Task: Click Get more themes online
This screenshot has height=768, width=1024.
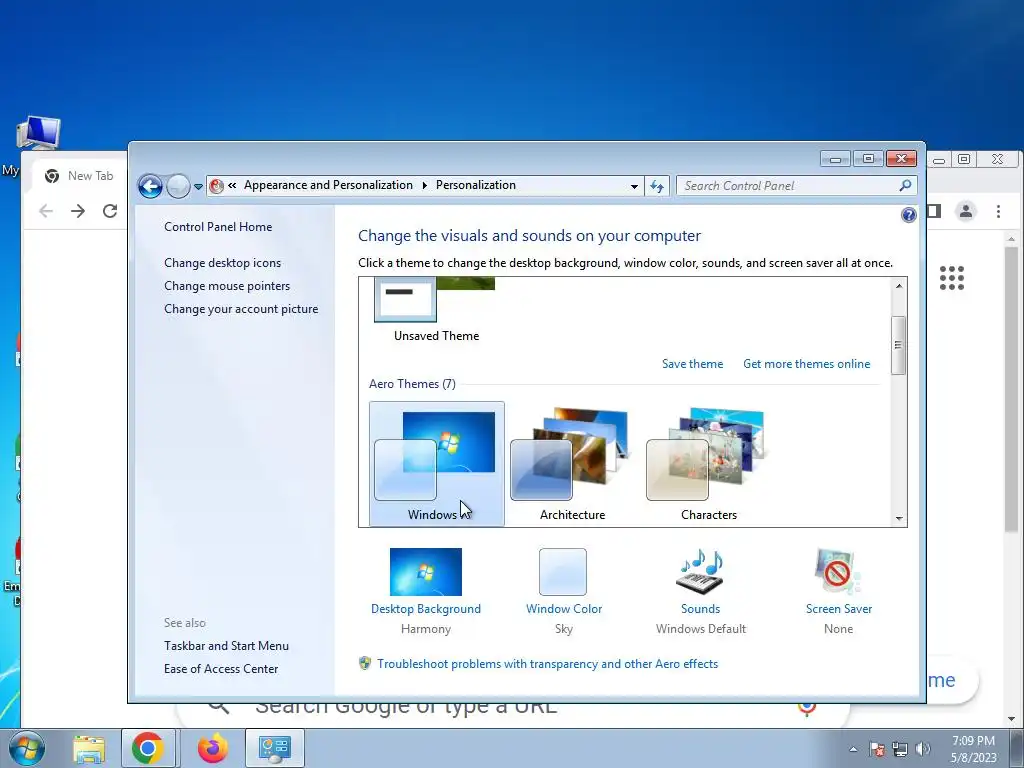Action: pyautogui.click(x=807, y=364)
